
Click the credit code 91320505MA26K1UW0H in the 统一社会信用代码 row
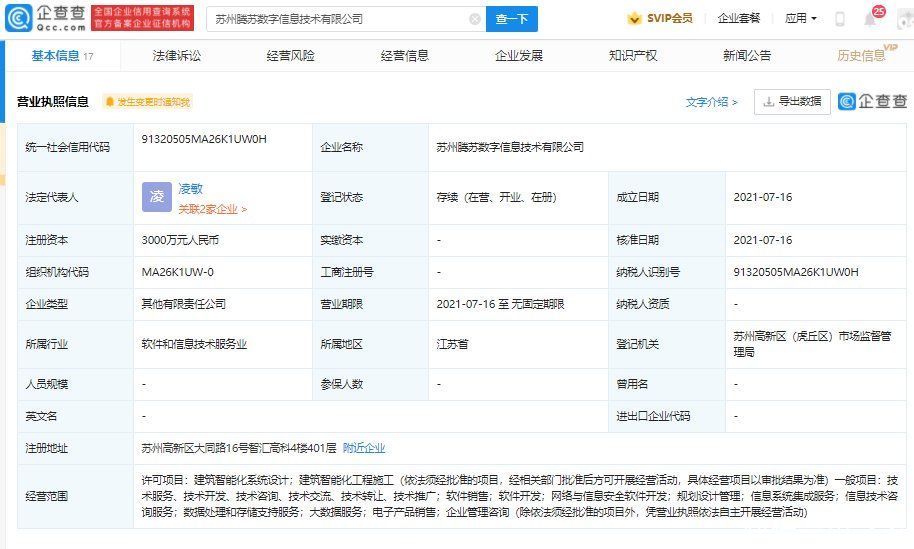click(x=204, y=139)
